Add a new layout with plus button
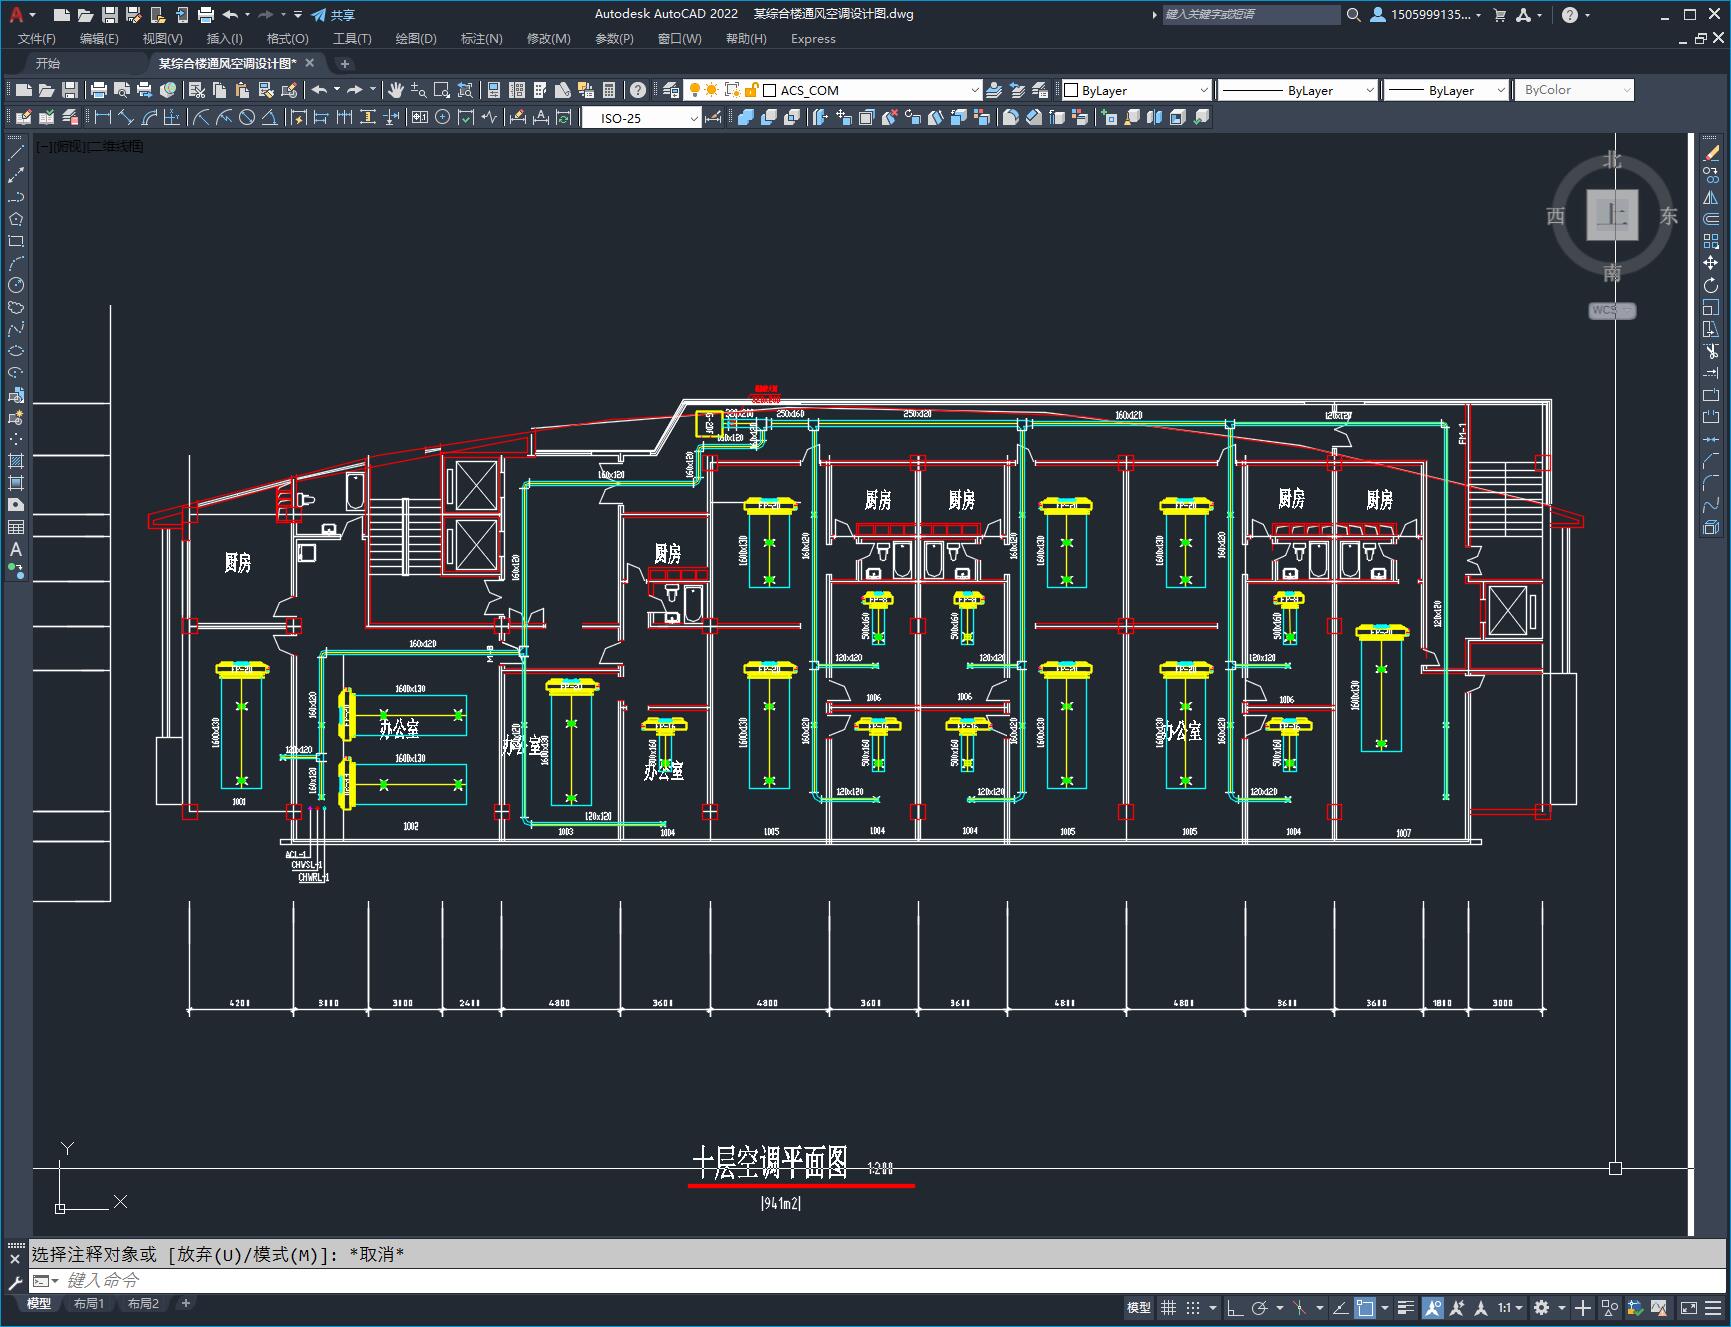1731x1327 pixels. [186, 1304]
